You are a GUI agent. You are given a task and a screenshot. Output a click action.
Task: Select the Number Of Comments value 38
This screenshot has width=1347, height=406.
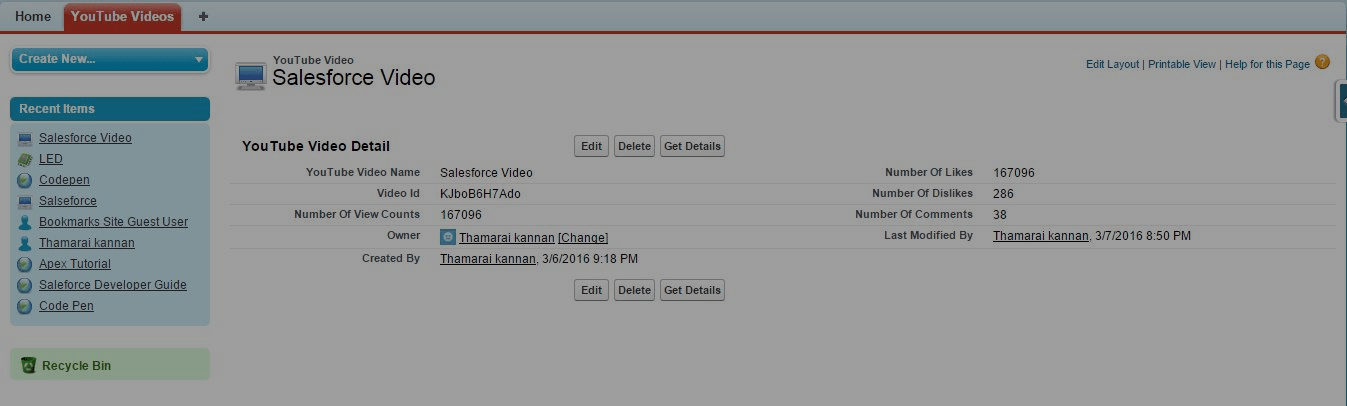coord(1000,215)
